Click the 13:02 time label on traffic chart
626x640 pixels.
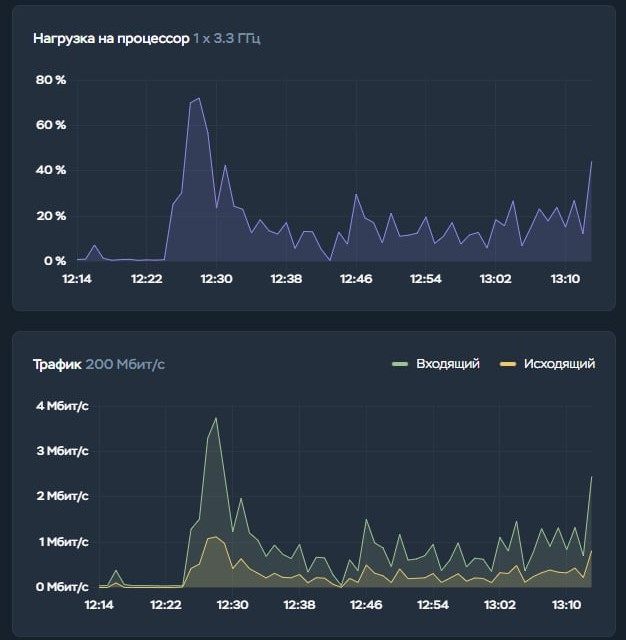click(x=500, y=605)
